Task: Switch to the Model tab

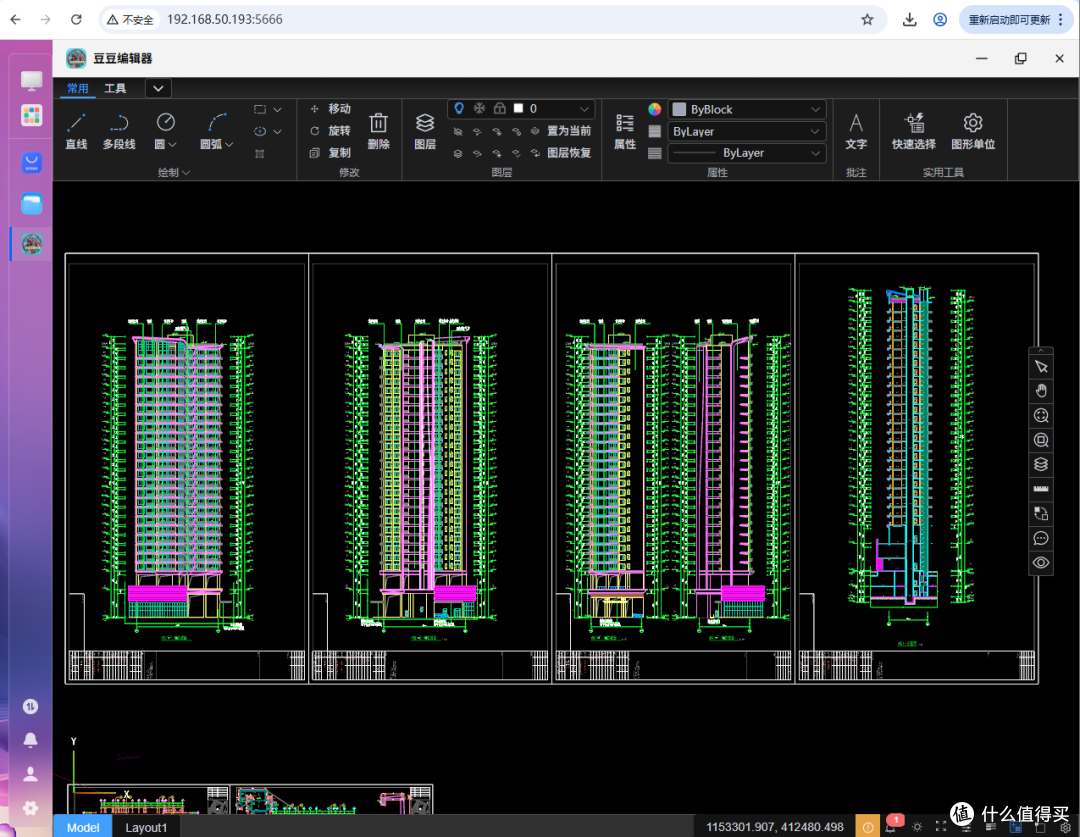Action: pos(83,827)
